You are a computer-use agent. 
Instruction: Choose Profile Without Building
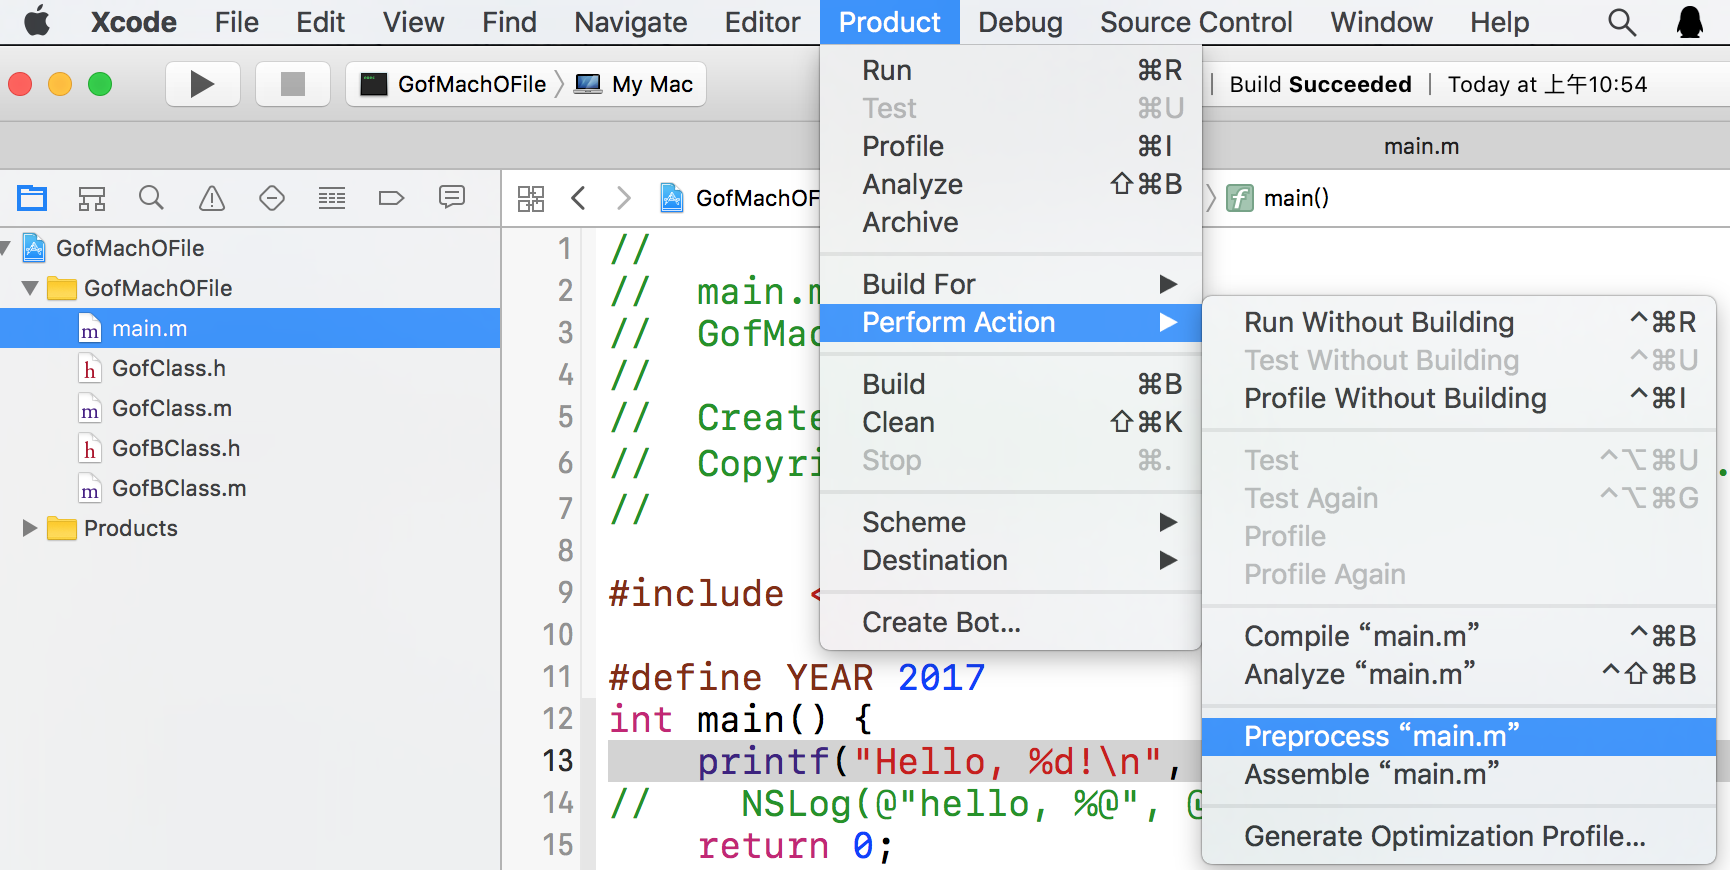(x=1459, y=398)
